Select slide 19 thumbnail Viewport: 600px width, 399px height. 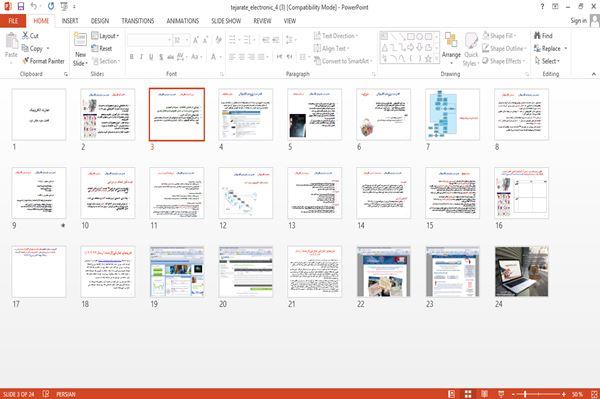pos(177,272)
